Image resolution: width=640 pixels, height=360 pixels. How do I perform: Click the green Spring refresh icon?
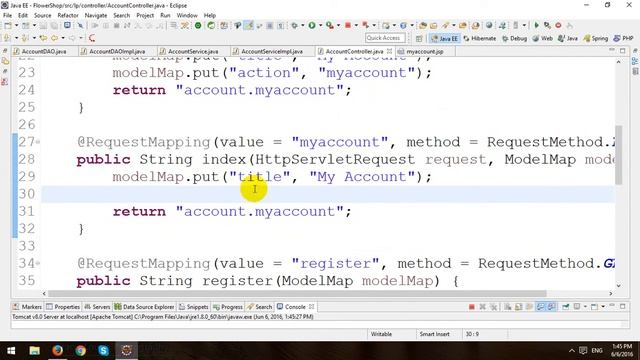(x=211, y=25)
